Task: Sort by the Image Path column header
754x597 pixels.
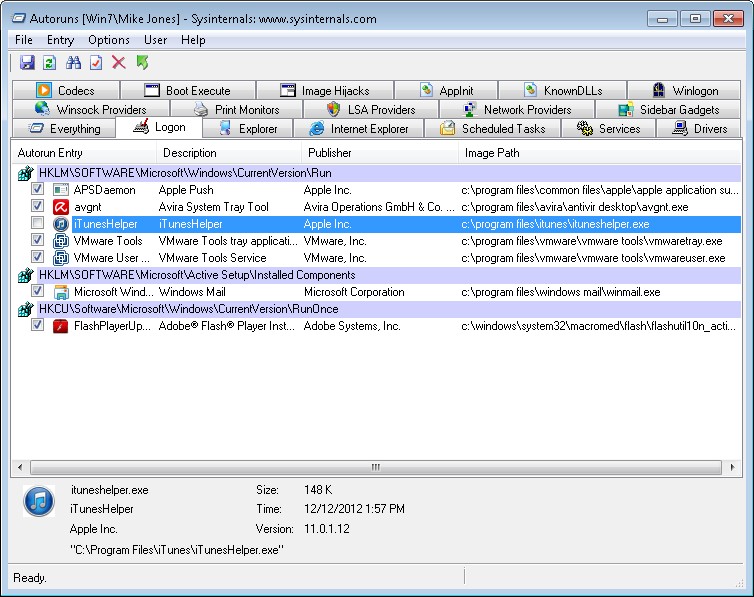Action: coord(600,153)
